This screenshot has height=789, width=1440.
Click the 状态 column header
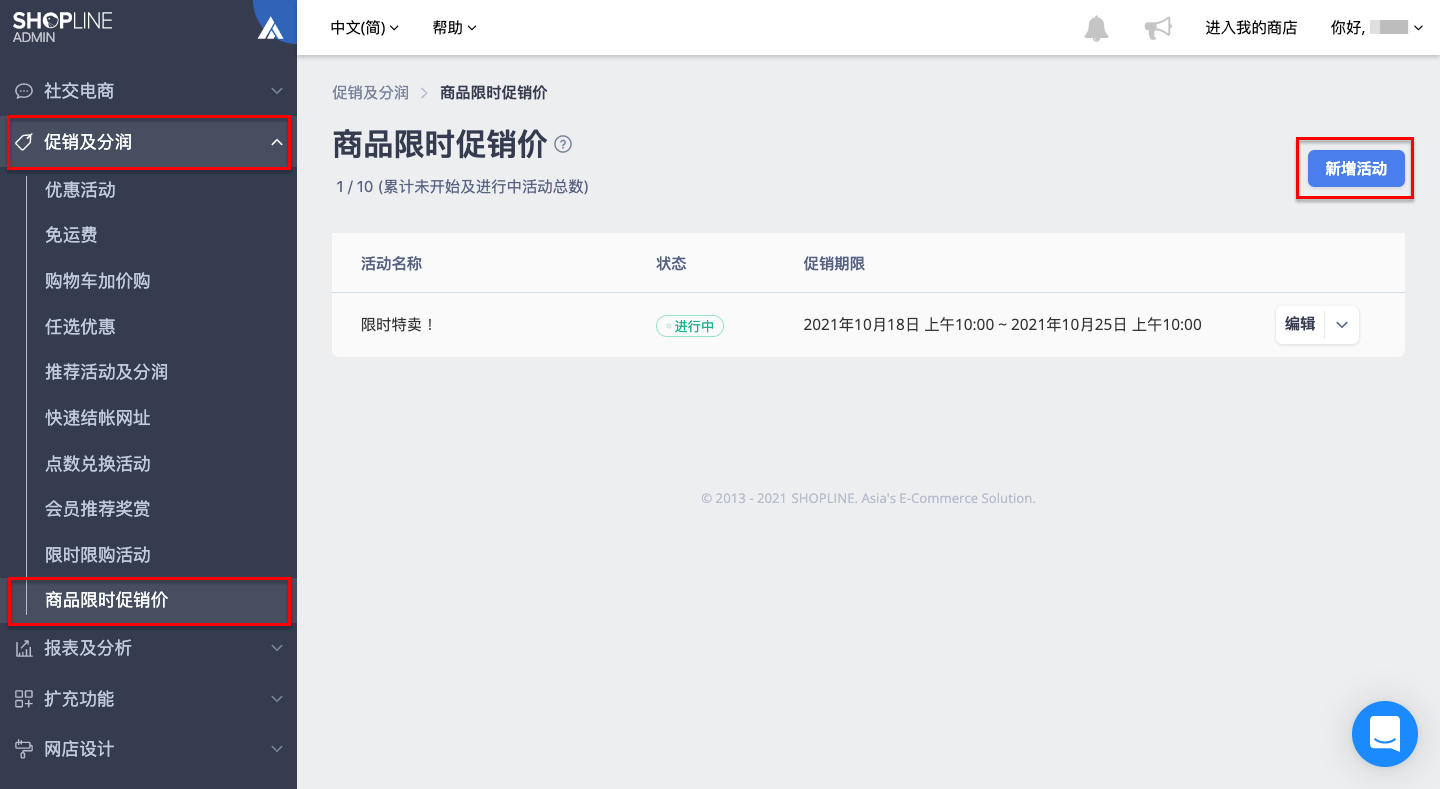pos(671,263)
